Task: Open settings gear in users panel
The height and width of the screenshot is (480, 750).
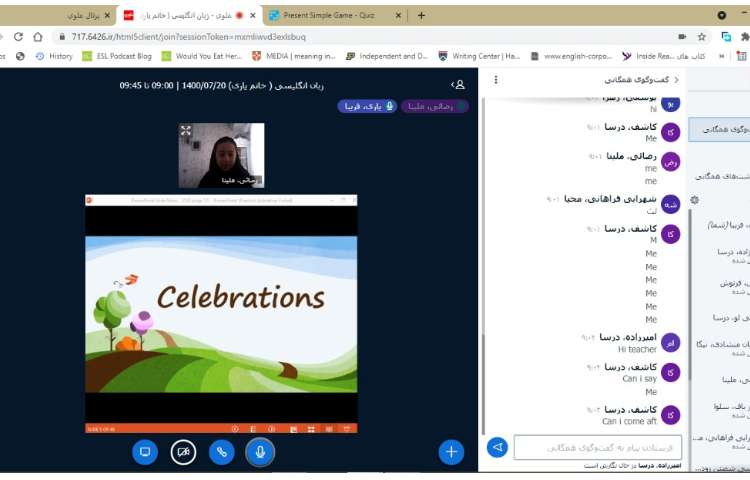Action: pos(695,200)
